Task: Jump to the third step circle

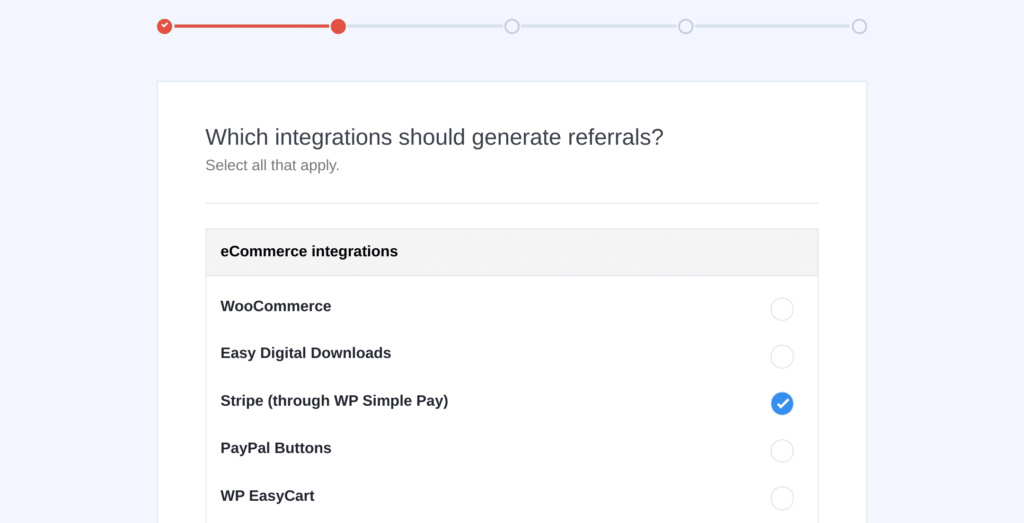Action: 512,26
